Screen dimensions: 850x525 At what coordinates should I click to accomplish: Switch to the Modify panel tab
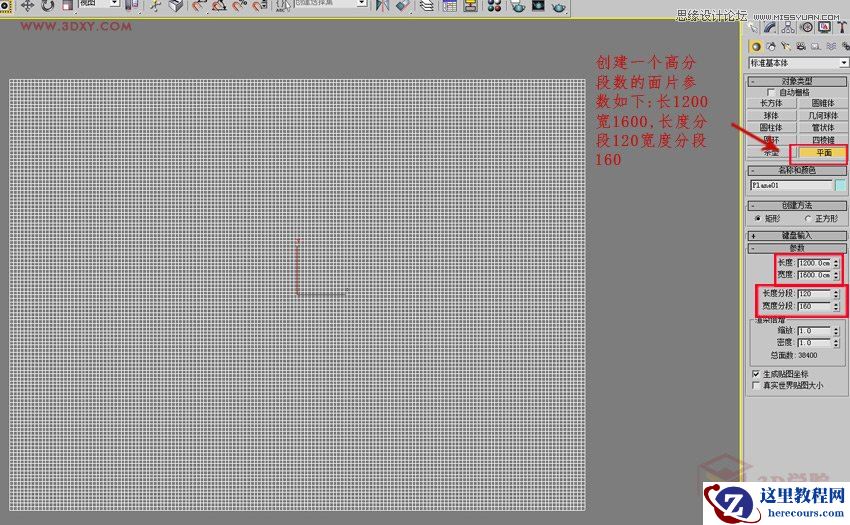click(x=770, y=27)
